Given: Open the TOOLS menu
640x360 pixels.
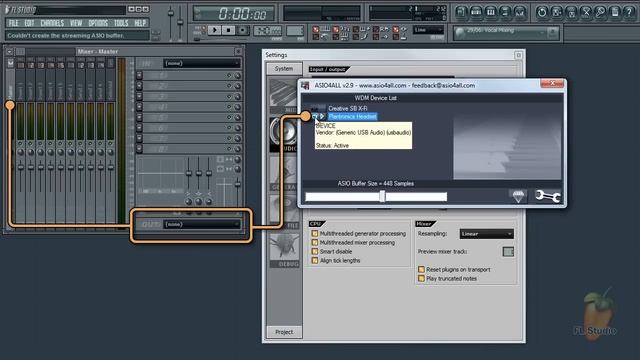Looking at the screenshot, I should 121,23.
